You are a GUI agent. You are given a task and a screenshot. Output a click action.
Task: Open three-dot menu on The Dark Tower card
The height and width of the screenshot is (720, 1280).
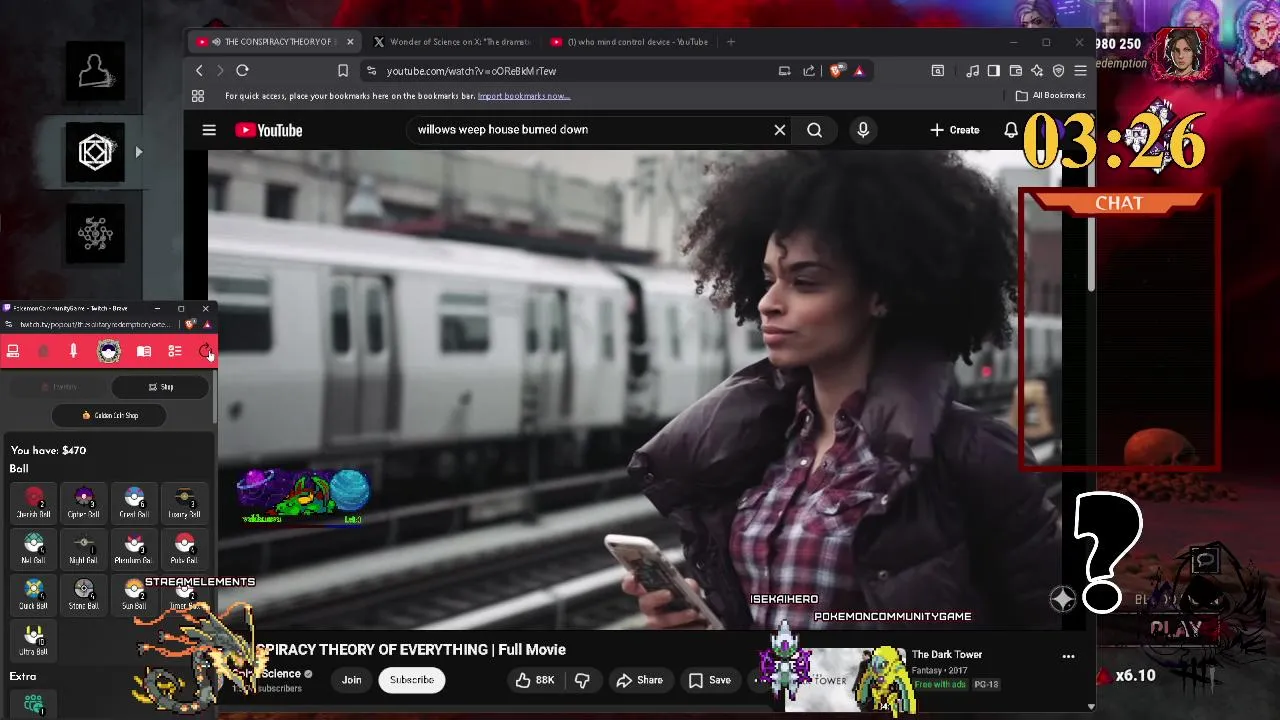tap(1068, 656)
